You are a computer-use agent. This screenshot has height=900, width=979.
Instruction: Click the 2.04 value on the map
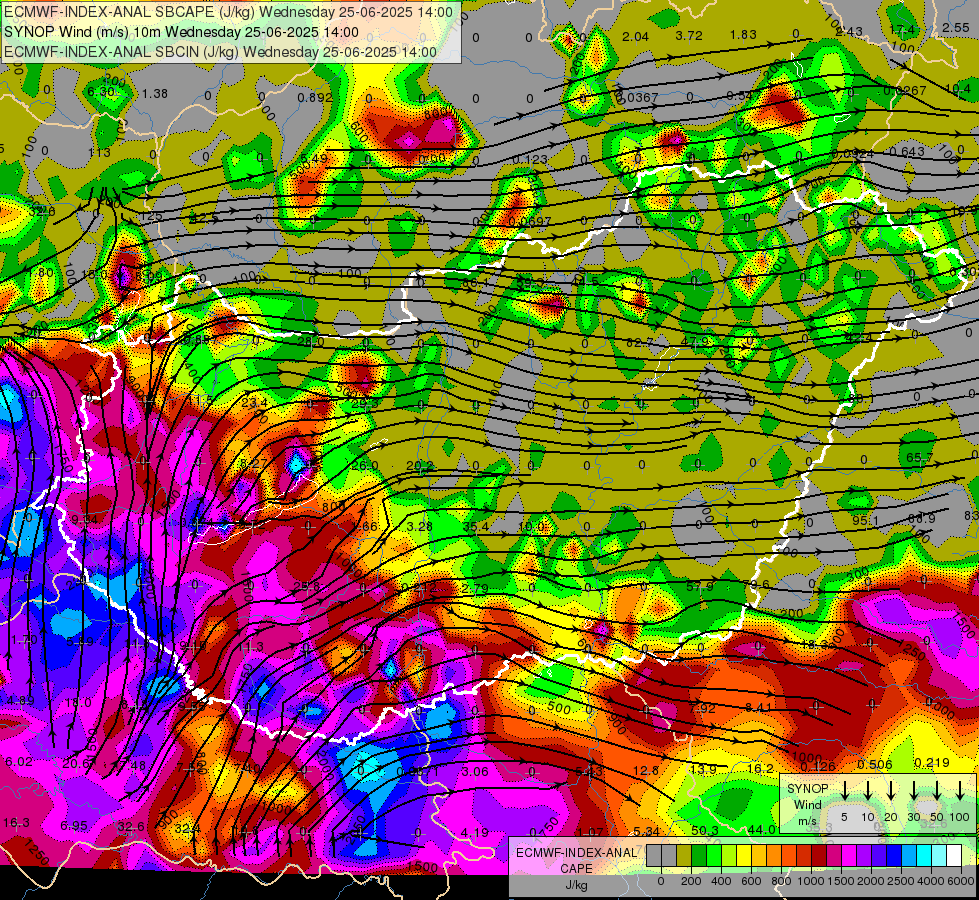[x=636, y=37]
